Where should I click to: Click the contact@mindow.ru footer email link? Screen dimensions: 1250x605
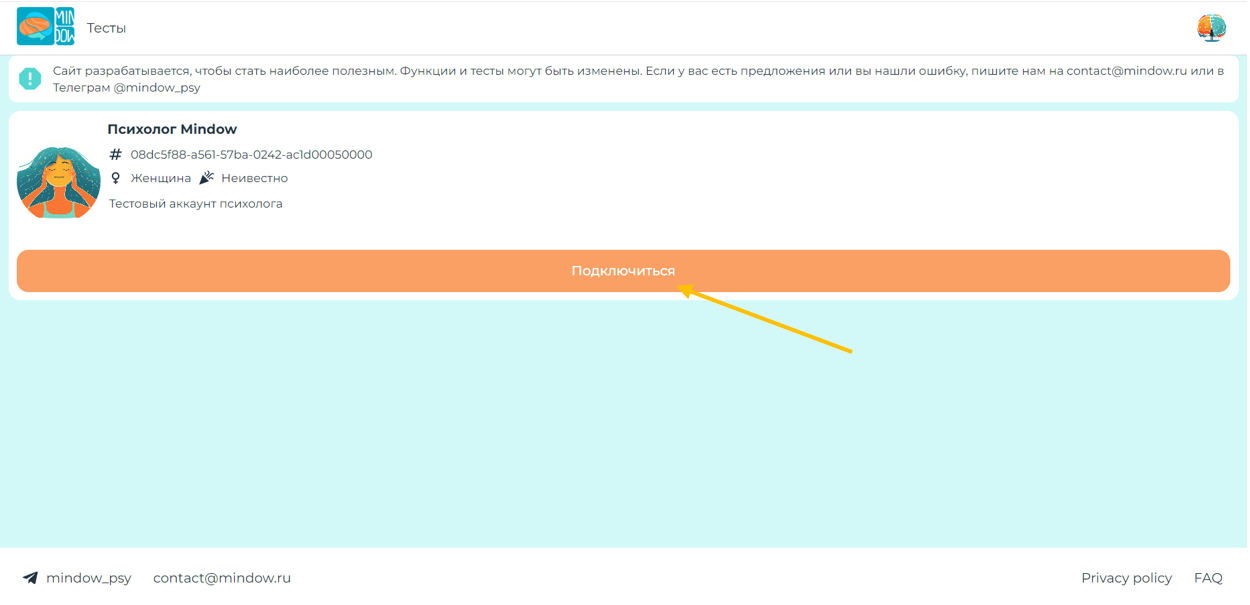coord(222,578)
